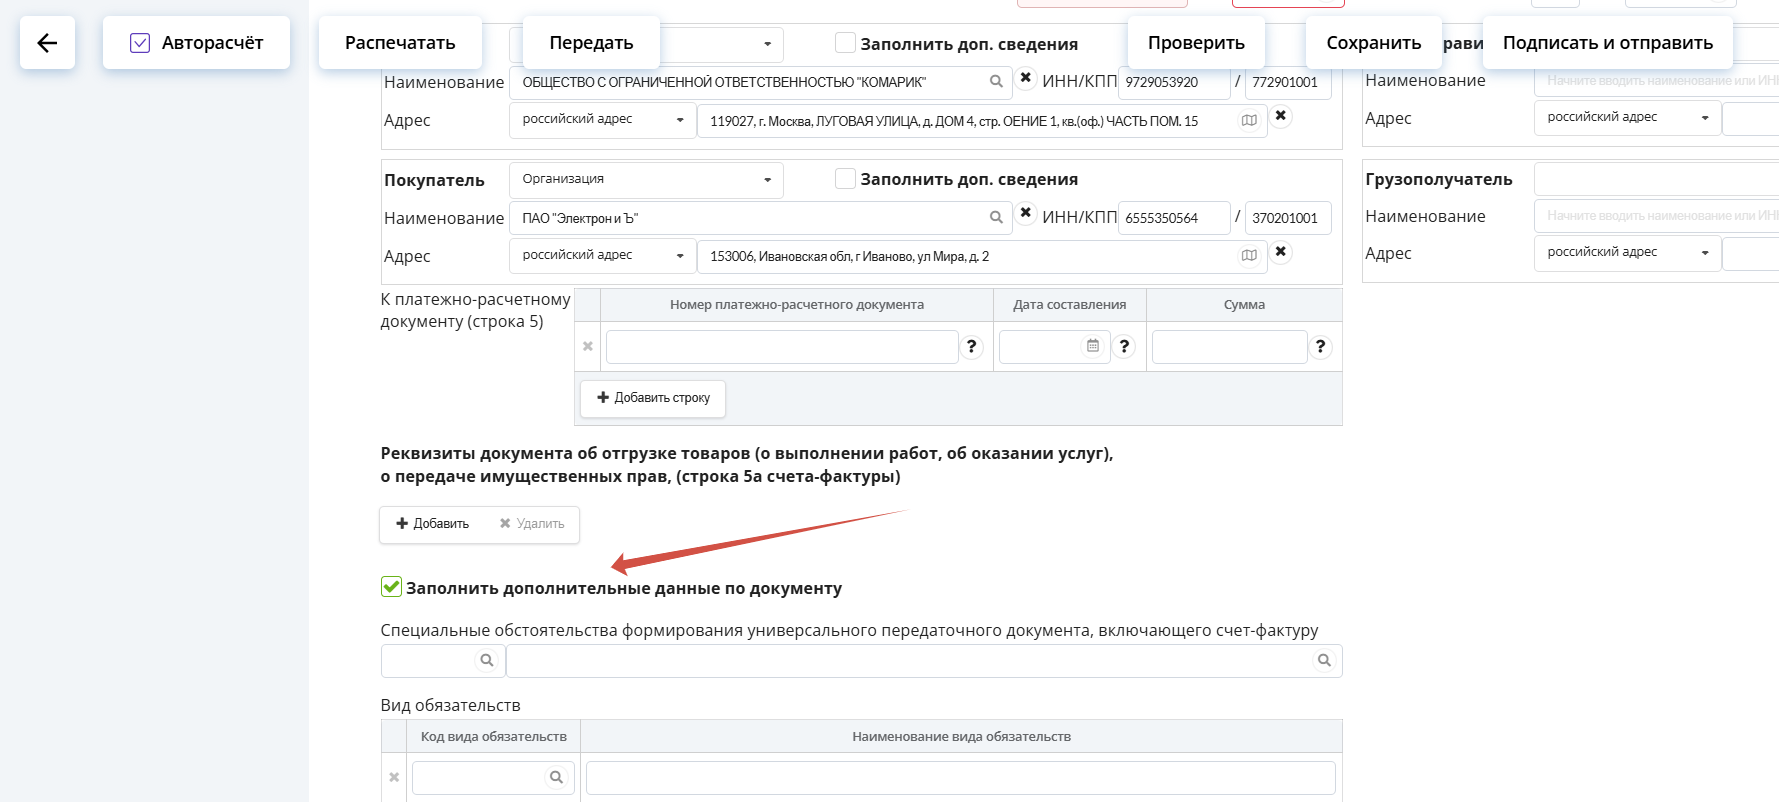
Task: Click search icon in obligation type code
Action: click(x=556, y=778)
